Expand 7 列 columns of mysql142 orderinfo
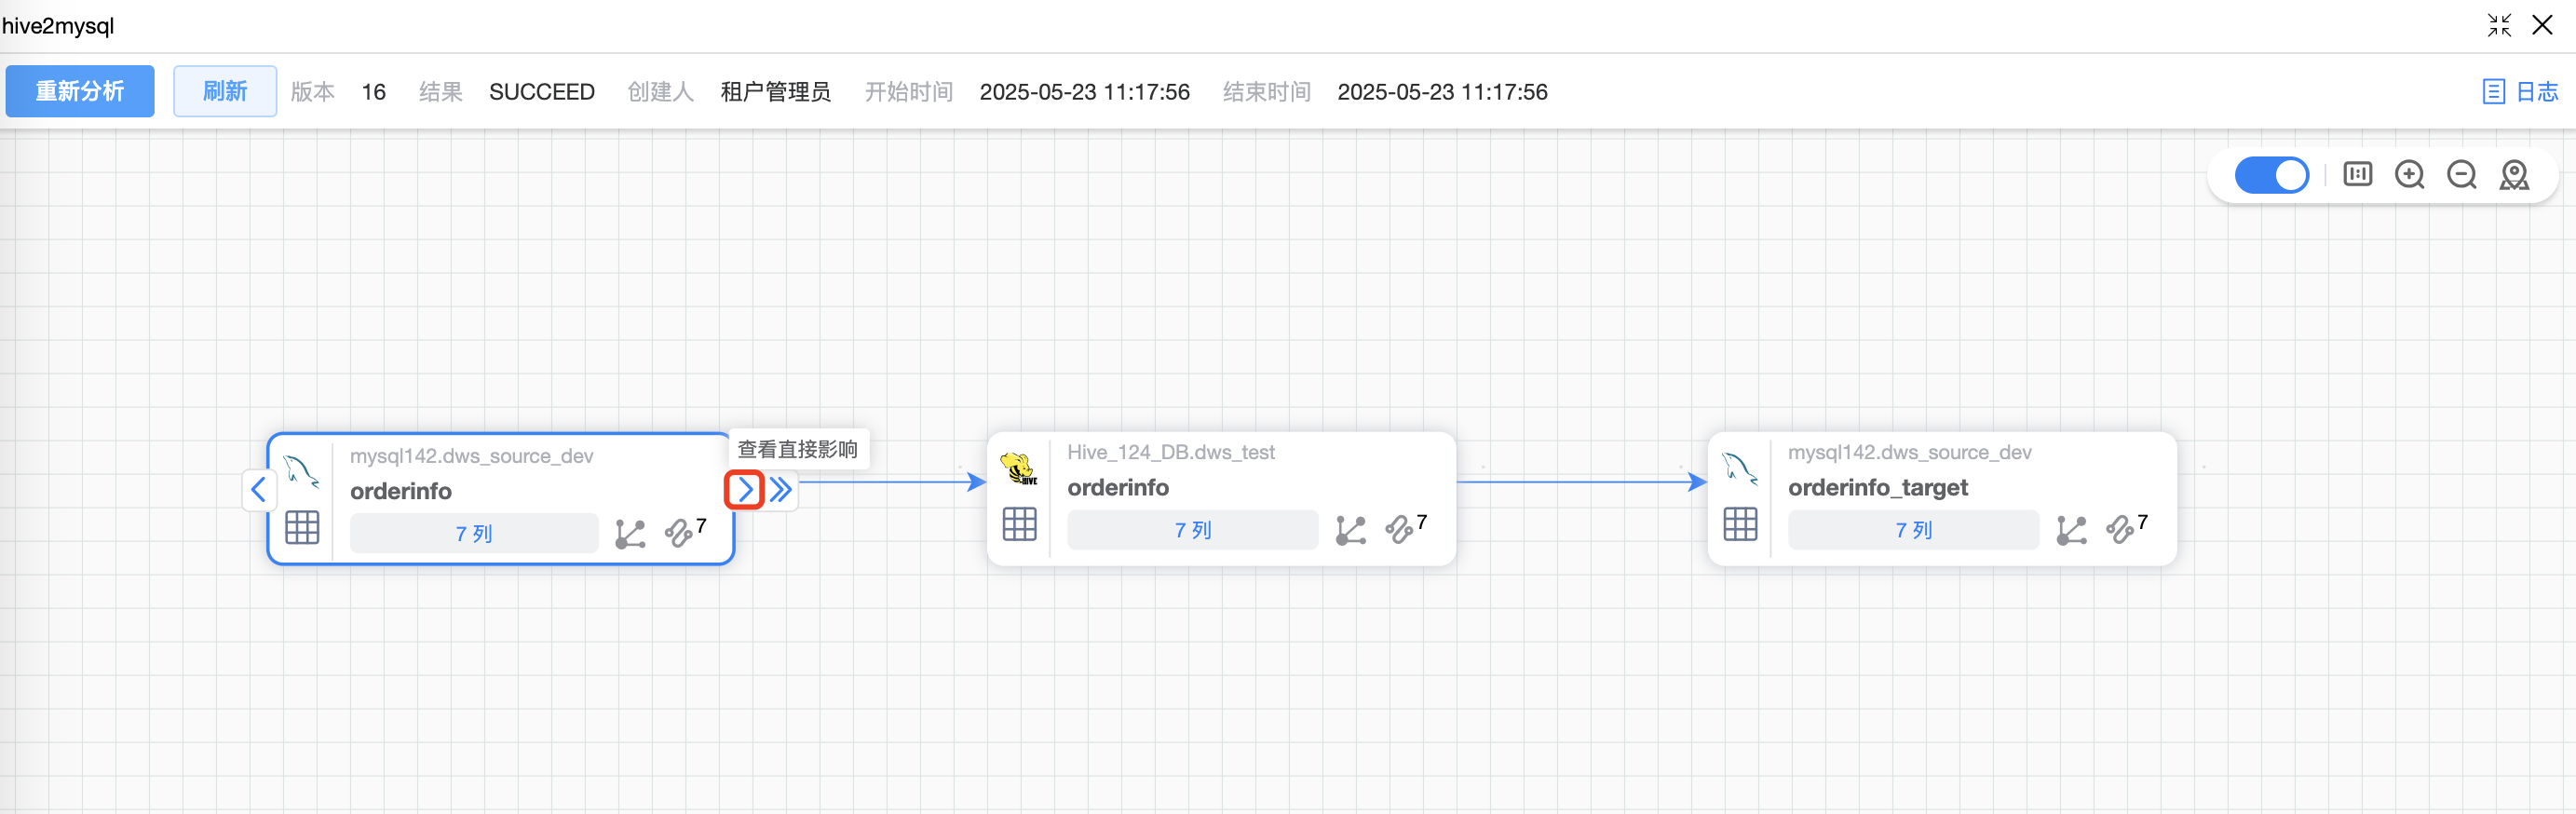2576x814 pixels. (474, 533)
